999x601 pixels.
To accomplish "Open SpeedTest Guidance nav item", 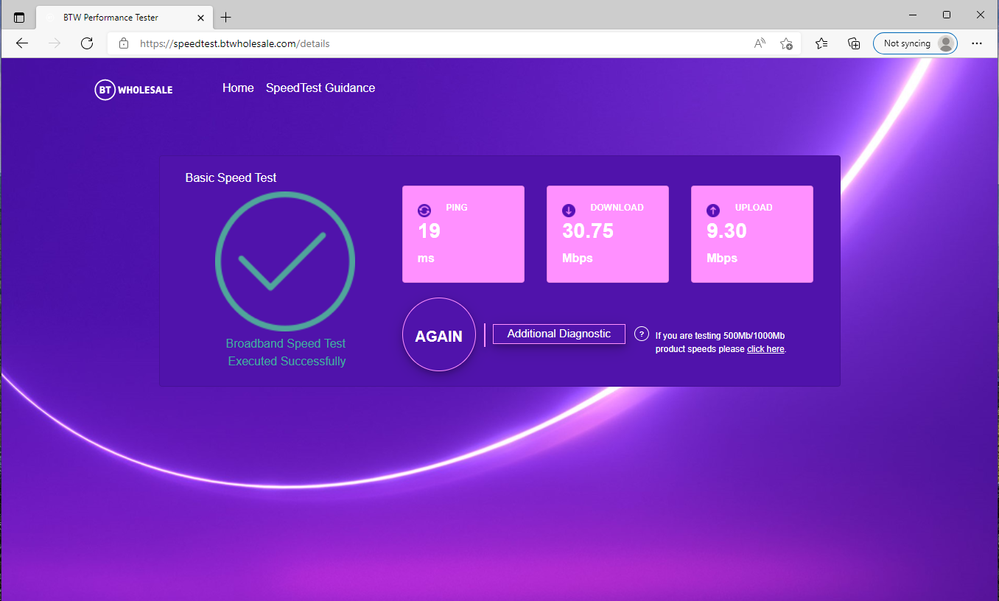I will [320, 88].
